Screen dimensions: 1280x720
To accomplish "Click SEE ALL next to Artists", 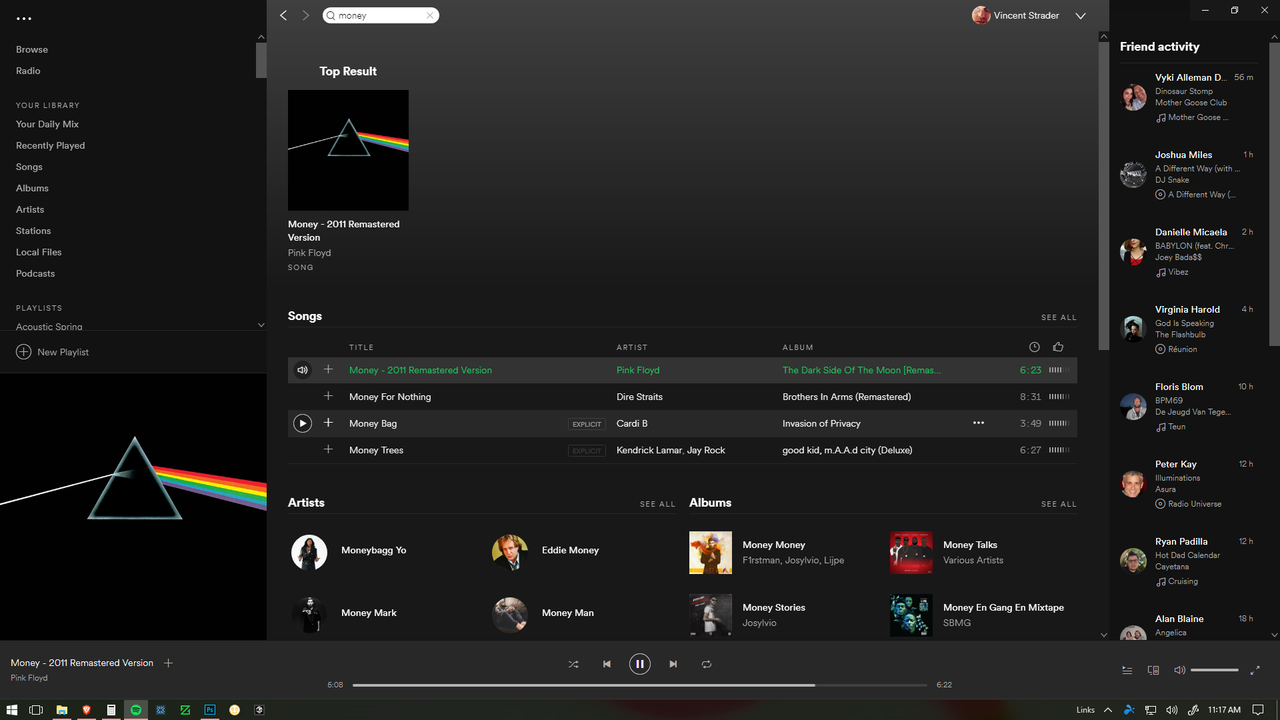I will coord(657,504).
